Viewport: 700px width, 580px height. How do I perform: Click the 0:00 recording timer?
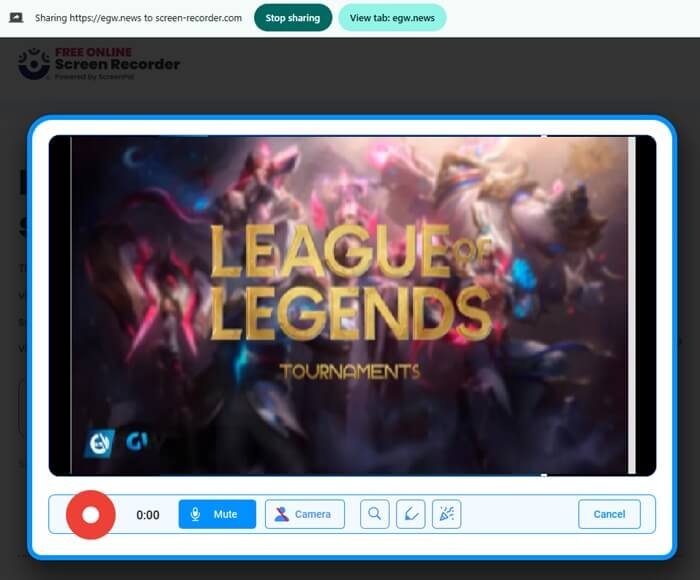coord(148,515)
